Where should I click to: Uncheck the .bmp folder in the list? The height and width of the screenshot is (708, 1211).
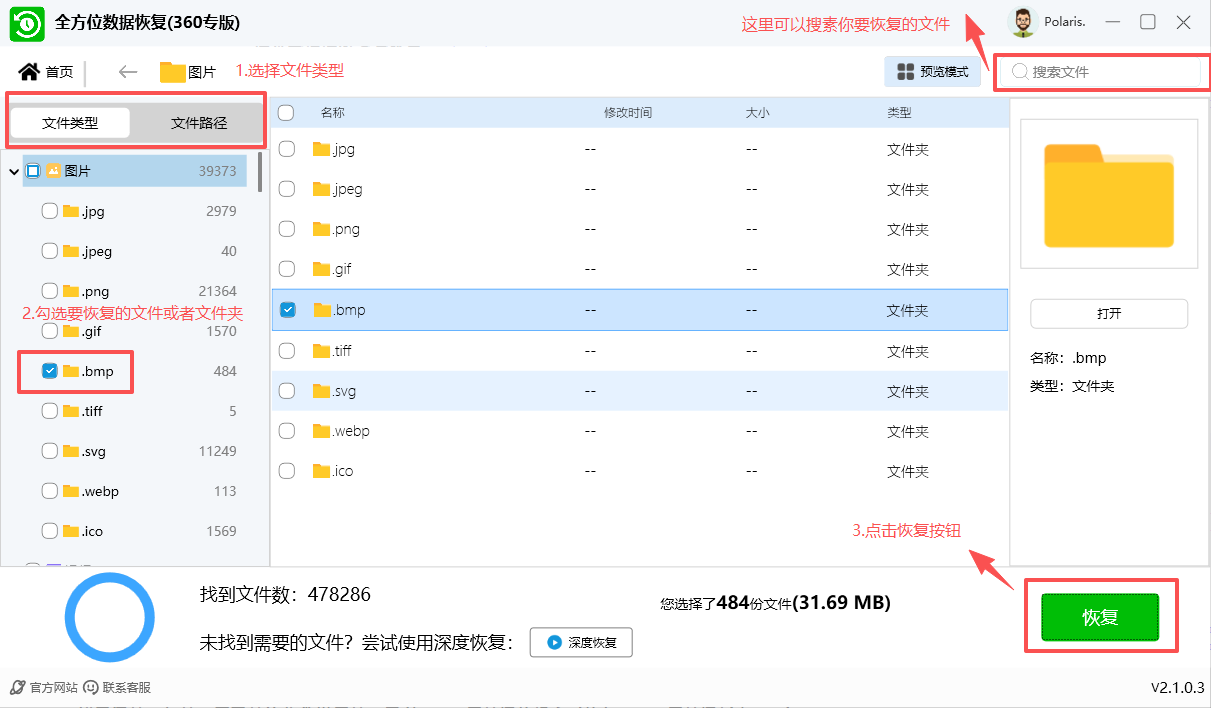287,310
